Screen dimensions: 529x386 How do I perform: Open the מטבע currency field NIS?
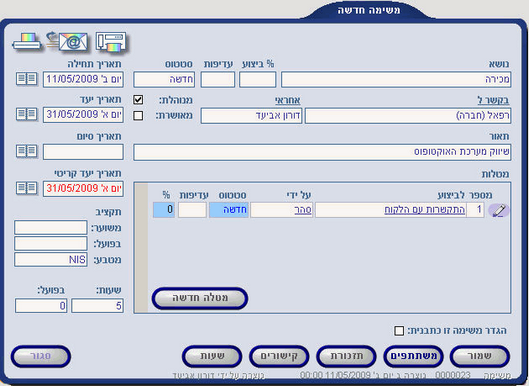(51, 260)
